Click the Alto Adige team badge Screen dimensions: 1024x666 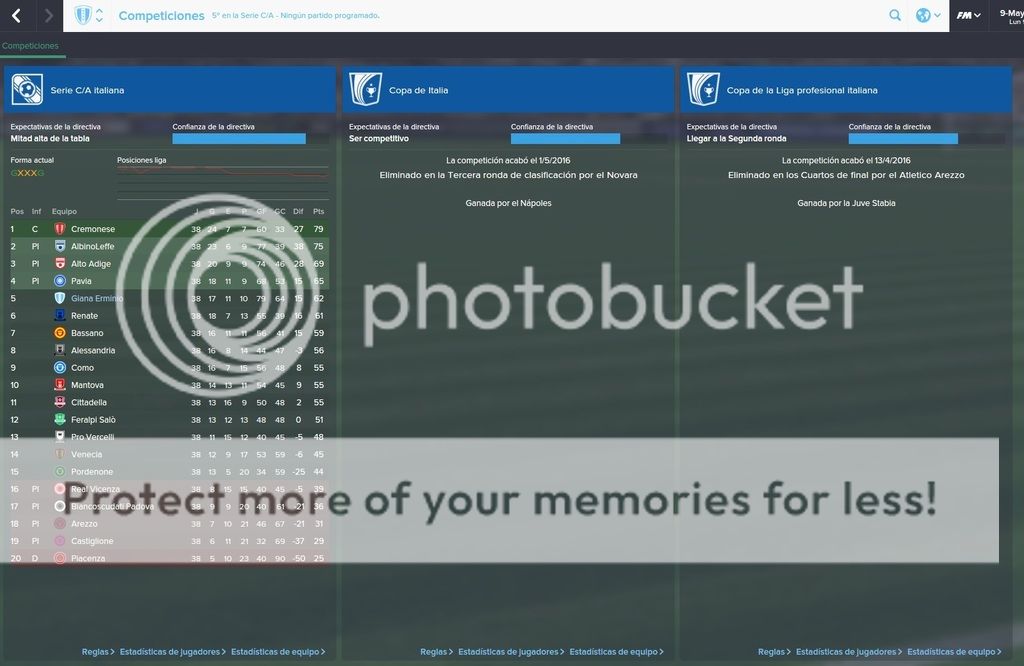point(60,264)
